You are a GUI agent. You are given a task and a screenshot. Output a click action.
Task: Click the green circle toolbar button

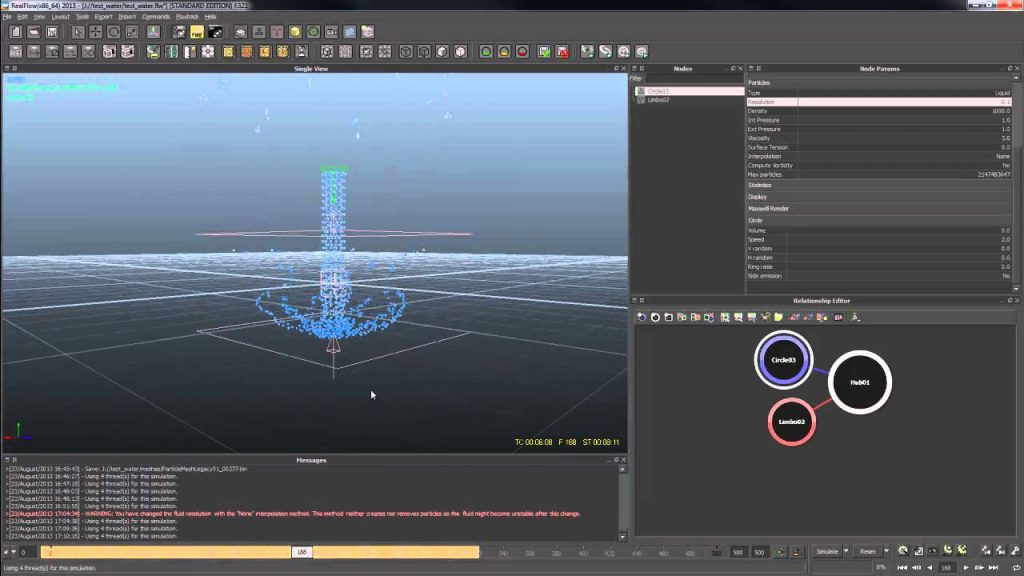click(486, 52)
